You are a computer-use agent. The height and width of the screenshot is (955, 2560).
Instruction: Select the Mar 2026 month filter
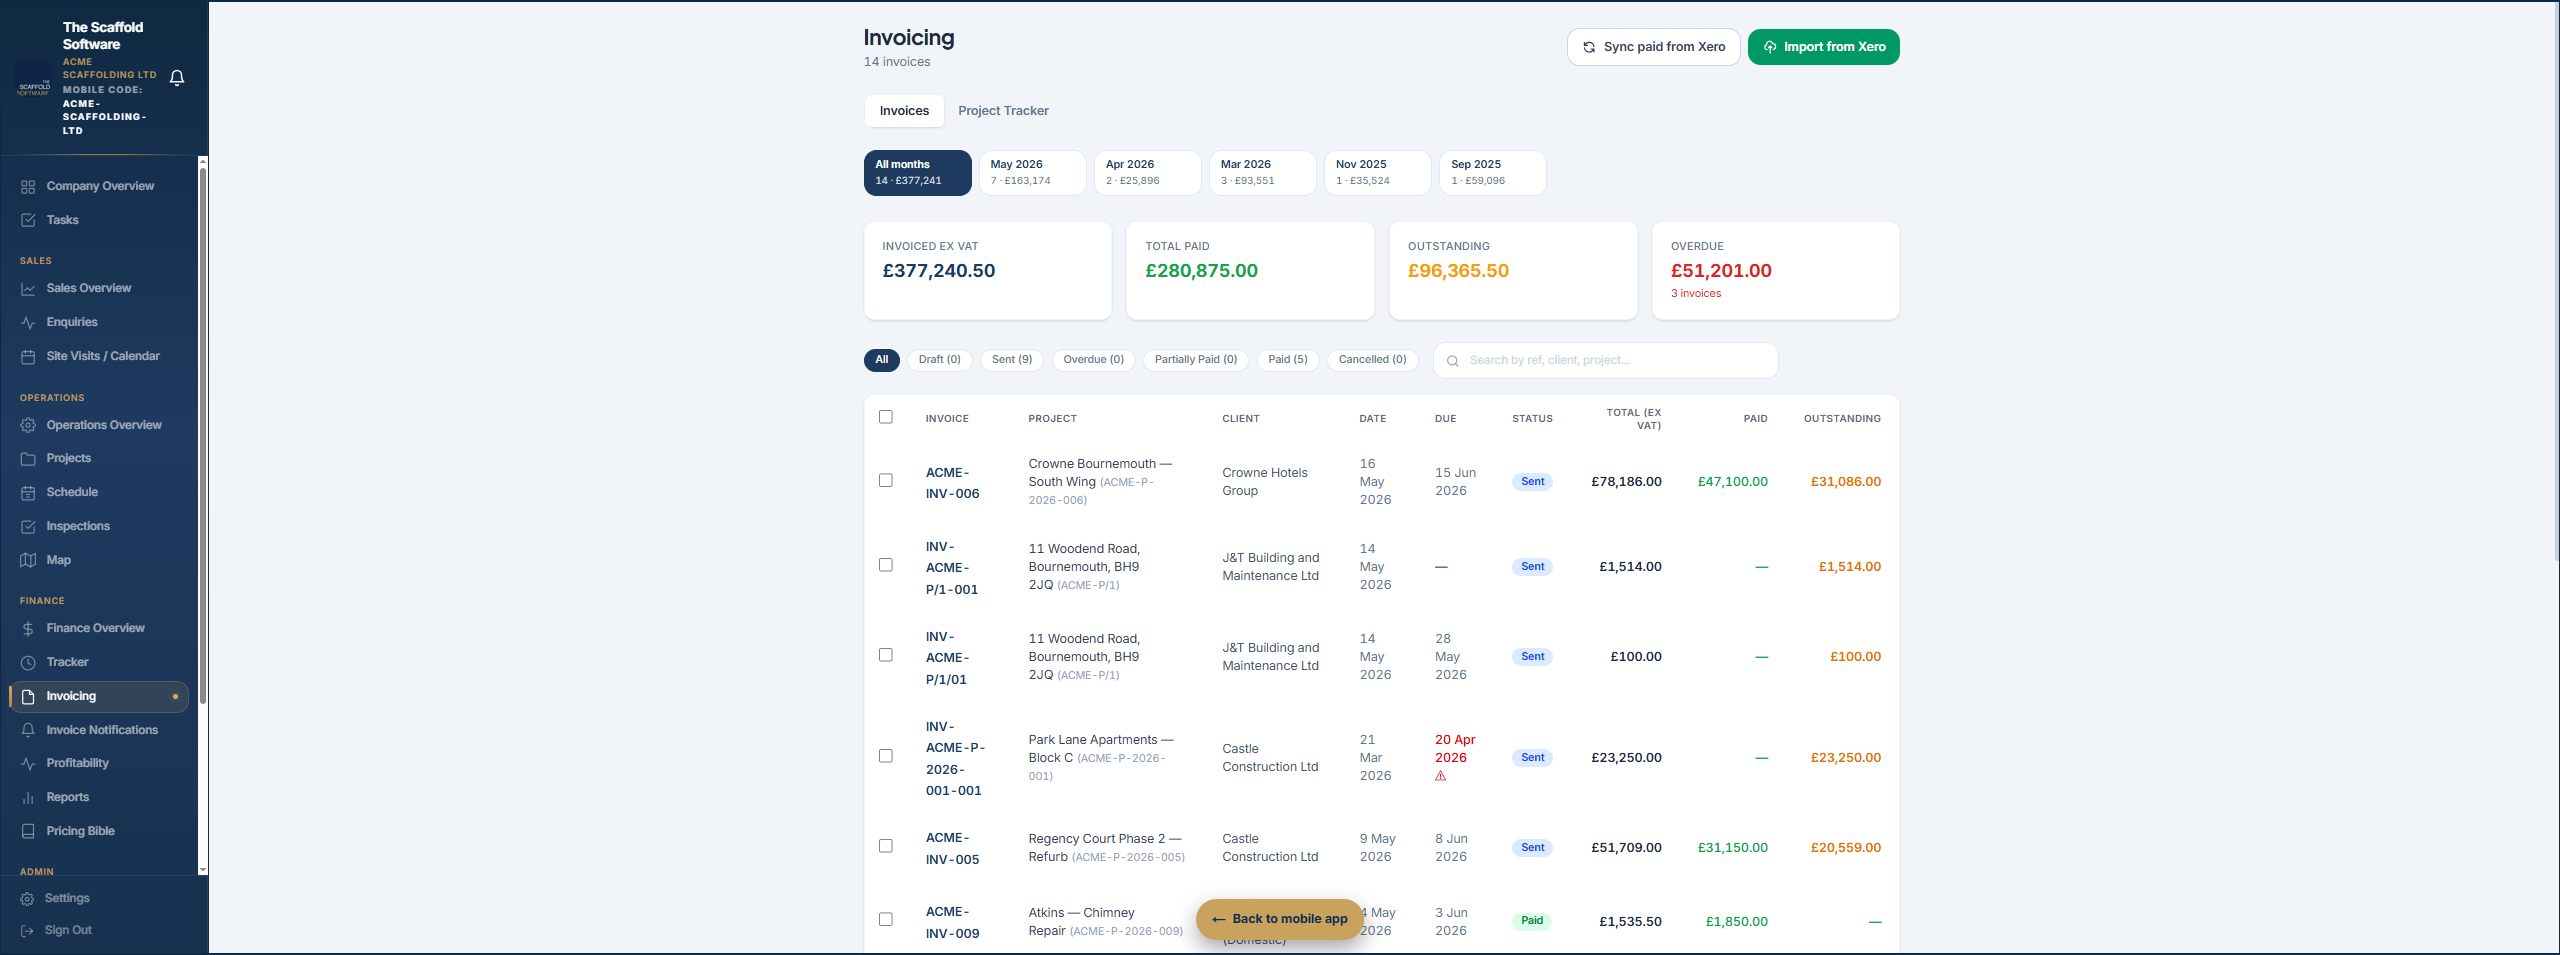[1263, 173]
